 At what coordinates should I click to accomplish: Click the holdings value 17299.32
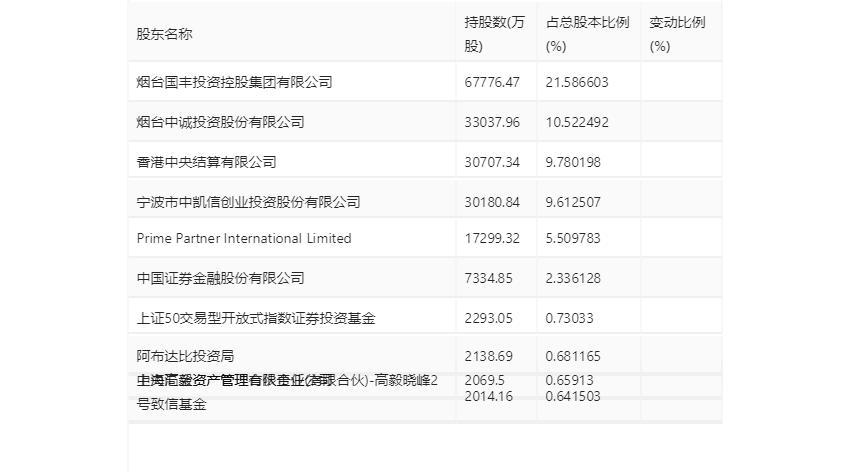[x=493, y=239]
